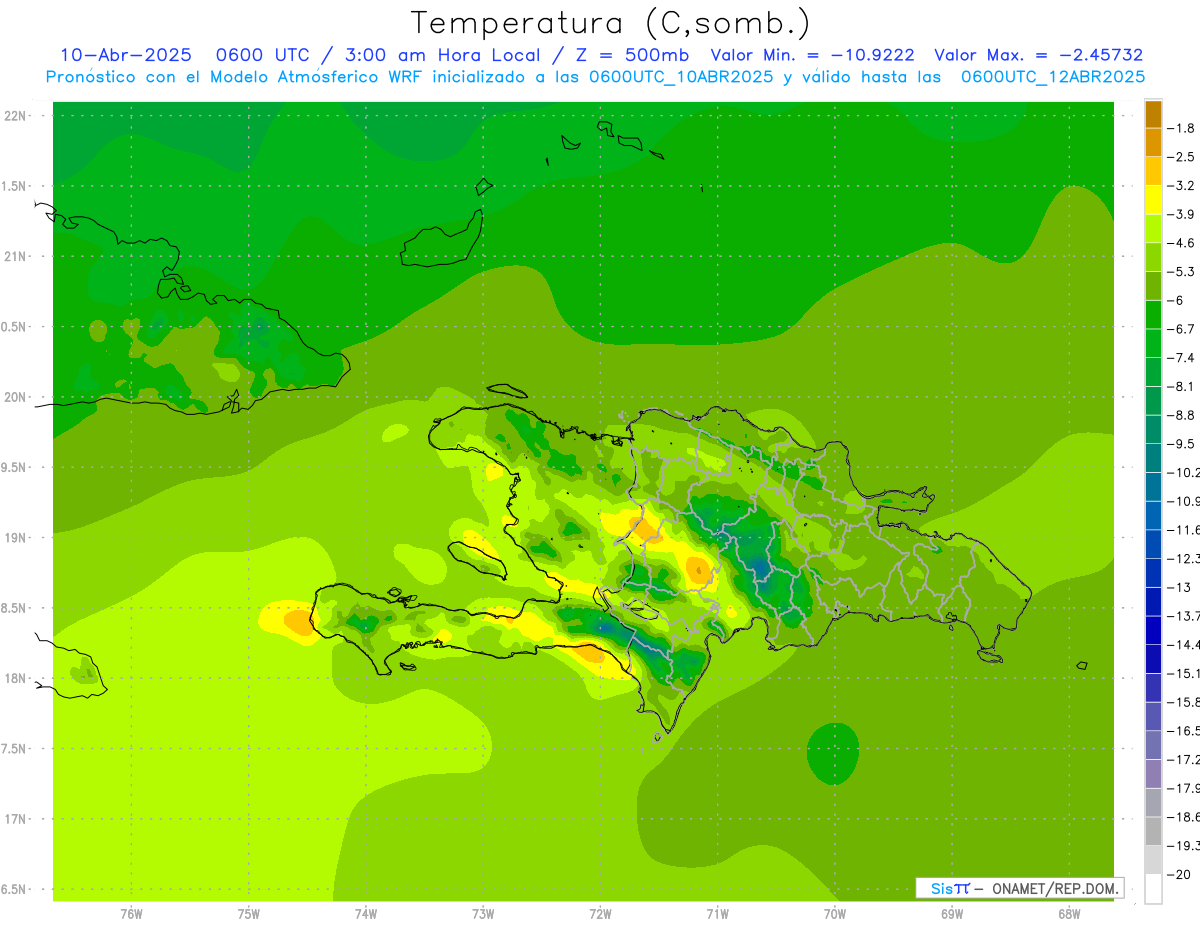Click the 'Temperatura (C,somb.)' title
The width and height of the screenshot is (1200, 927).
click(610, 23)
